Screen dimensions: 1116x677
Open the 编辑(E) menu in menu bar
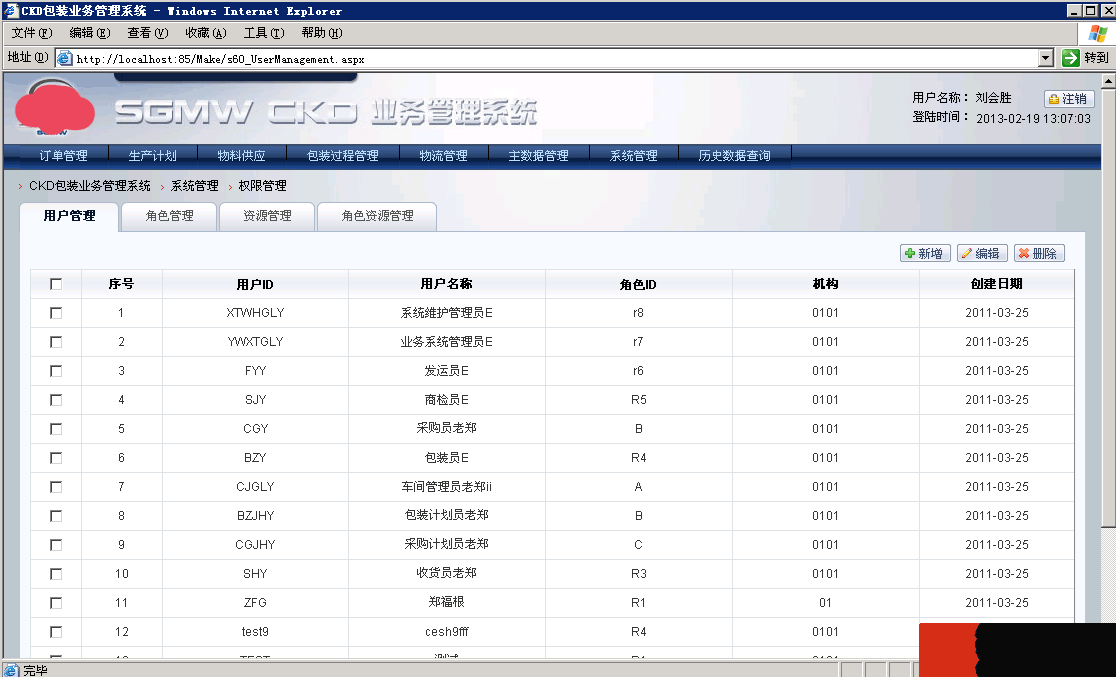click(x=90, y=33)
